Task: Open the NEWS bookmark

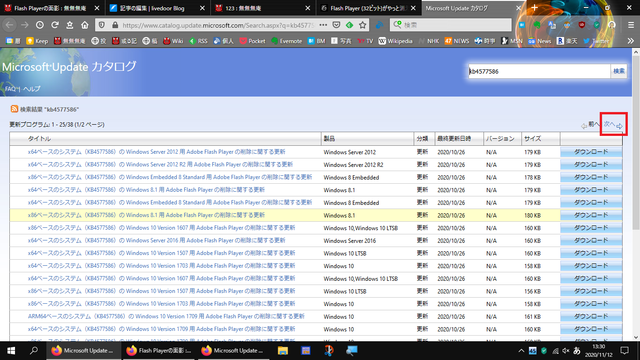Action: (457, 41)
